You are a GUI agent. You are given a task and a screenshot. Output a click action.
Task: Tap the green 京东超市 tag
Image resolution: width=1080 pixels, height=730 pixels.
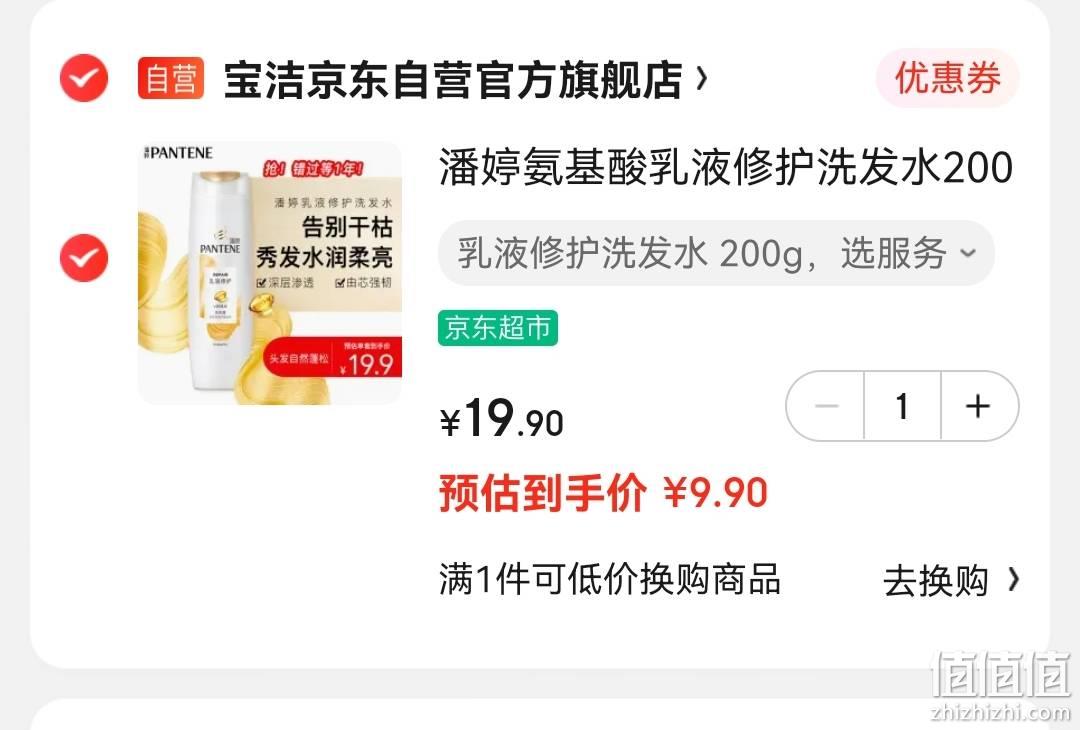point(498,328)
